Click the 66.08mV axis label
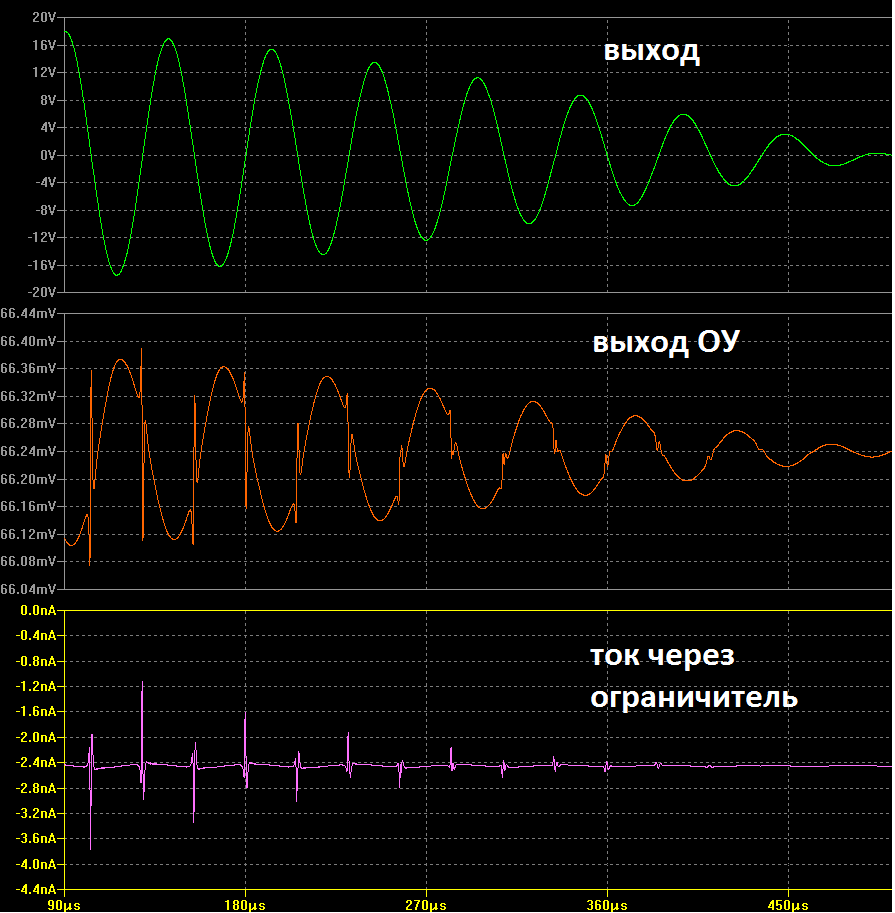 29,561
